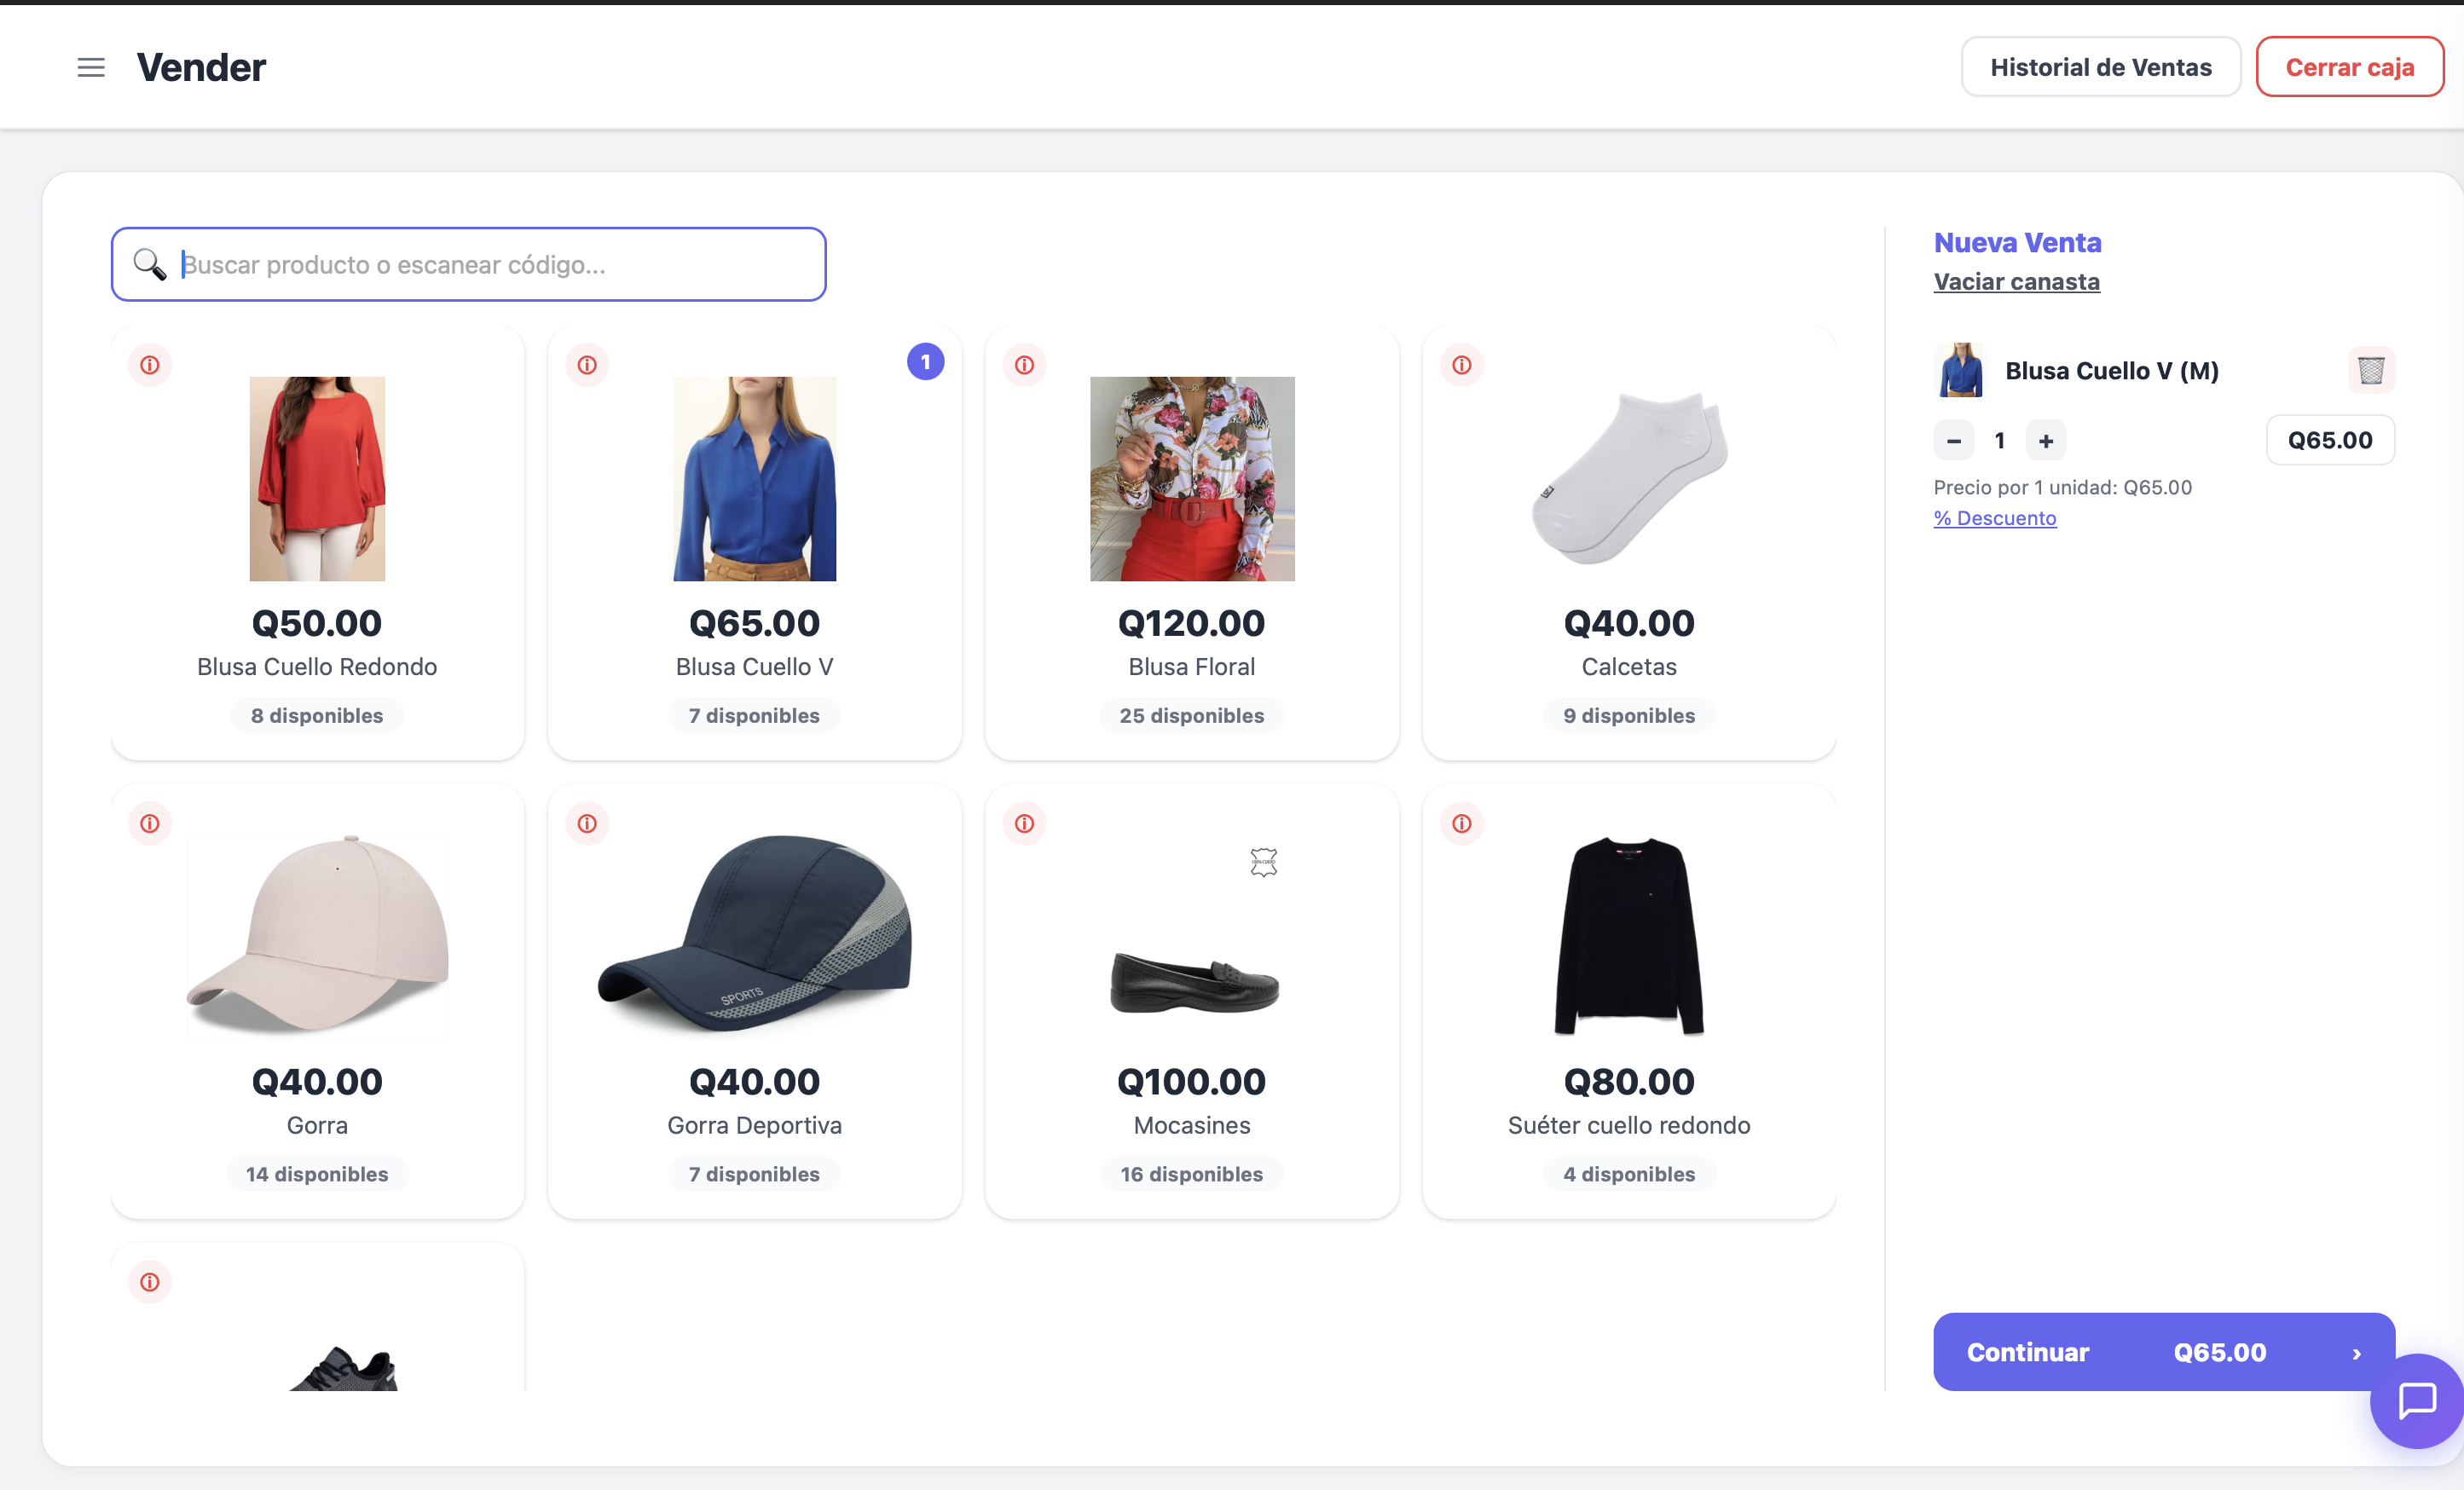Click the 'Nueva Venta' heading
Screen dimensions: 2464x1490
(x=2017, y=242)
